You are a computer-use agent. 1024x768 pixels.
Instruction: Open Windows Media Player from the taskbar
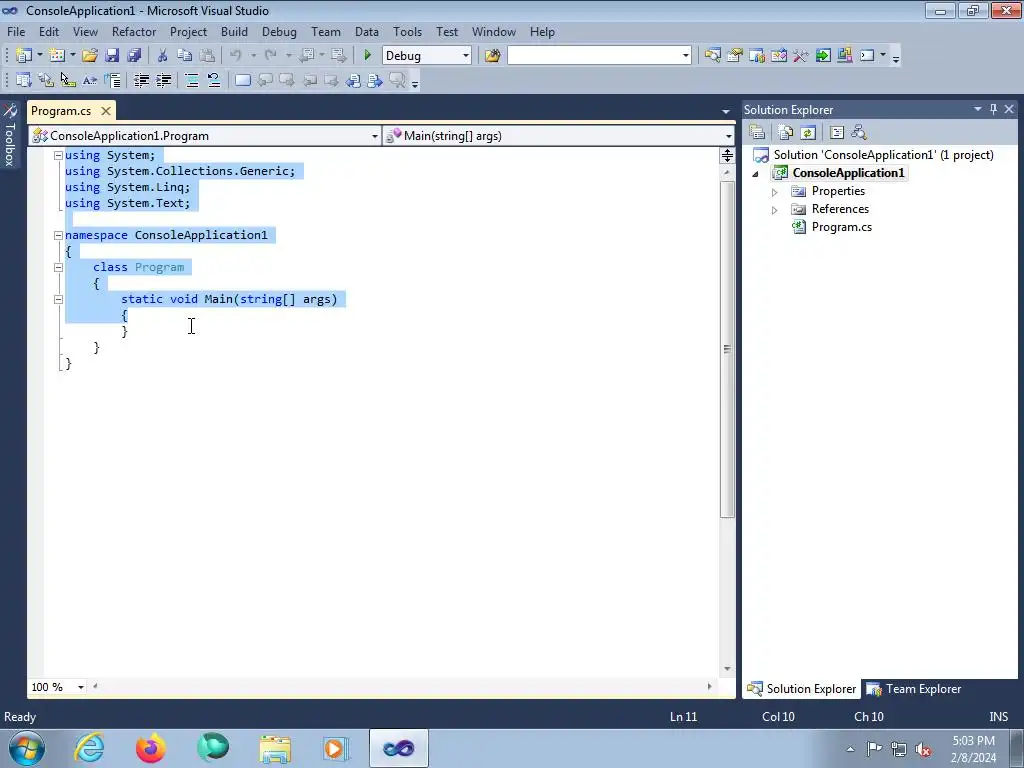(x=336, y=748)
